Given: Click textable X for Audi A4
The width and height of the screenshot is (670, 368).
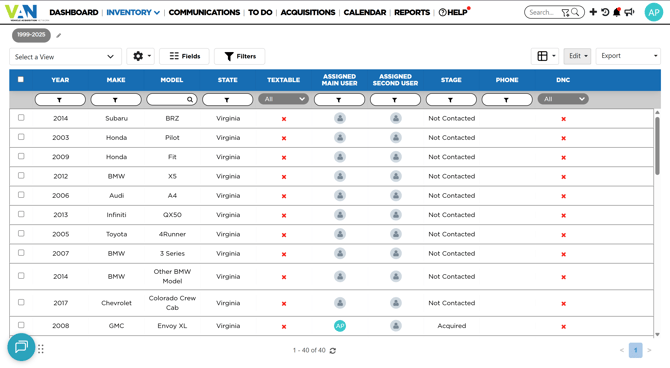Looking at the screenshot, I should click(x=284, y=196).
